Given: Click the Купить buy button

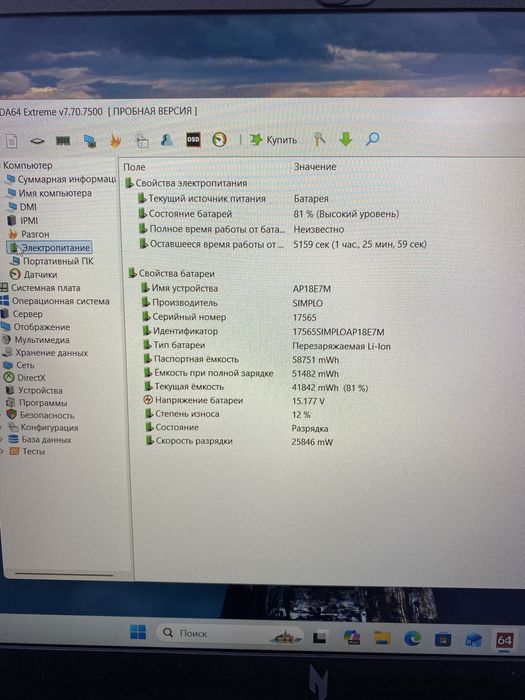Looking at the screenshot, I should (273, 140).
